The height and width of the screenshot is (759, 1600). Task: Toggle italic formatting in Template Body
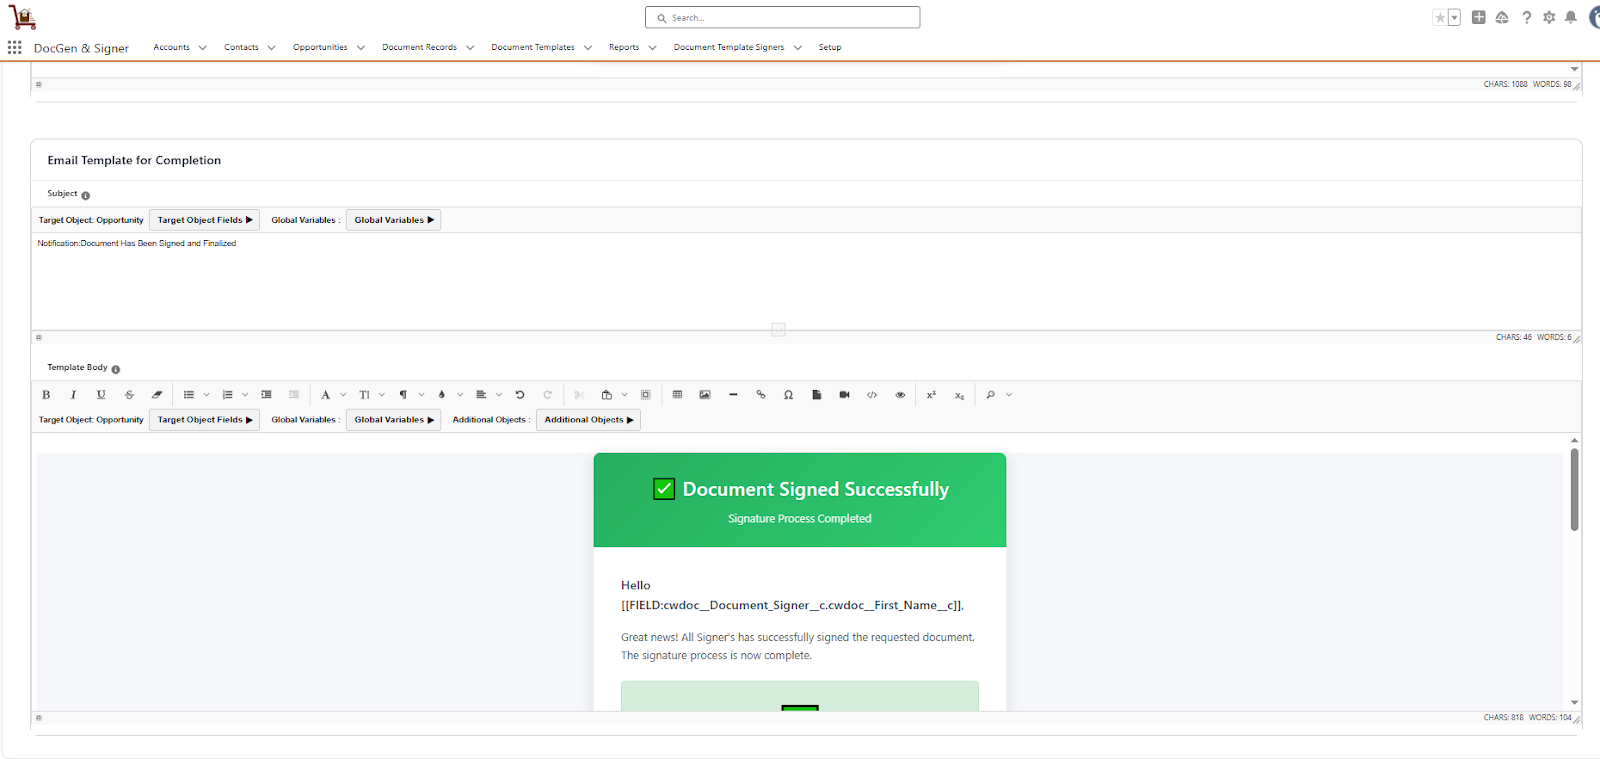pyautogui.click(x=73, y=395)
